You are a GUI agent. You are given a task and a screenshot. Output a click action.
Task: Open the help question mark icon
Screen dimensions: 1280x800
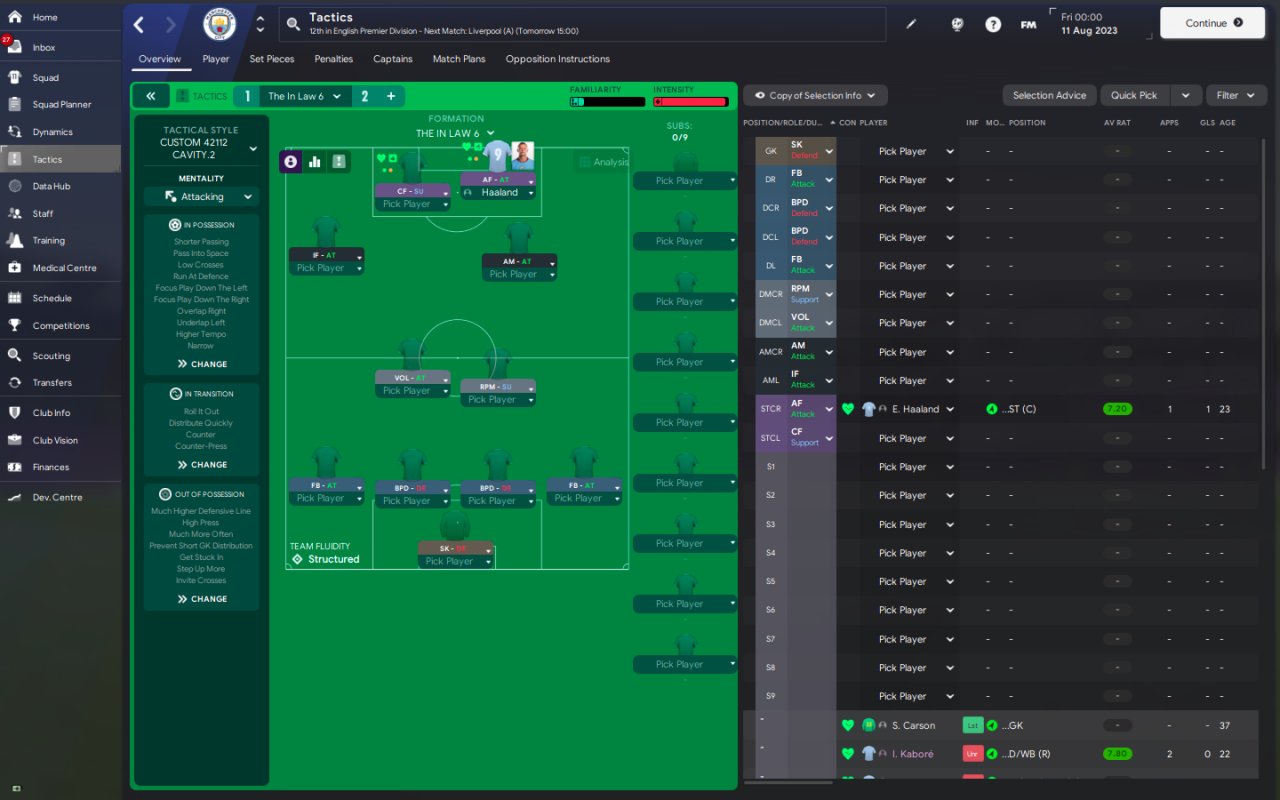coord(993,24)
